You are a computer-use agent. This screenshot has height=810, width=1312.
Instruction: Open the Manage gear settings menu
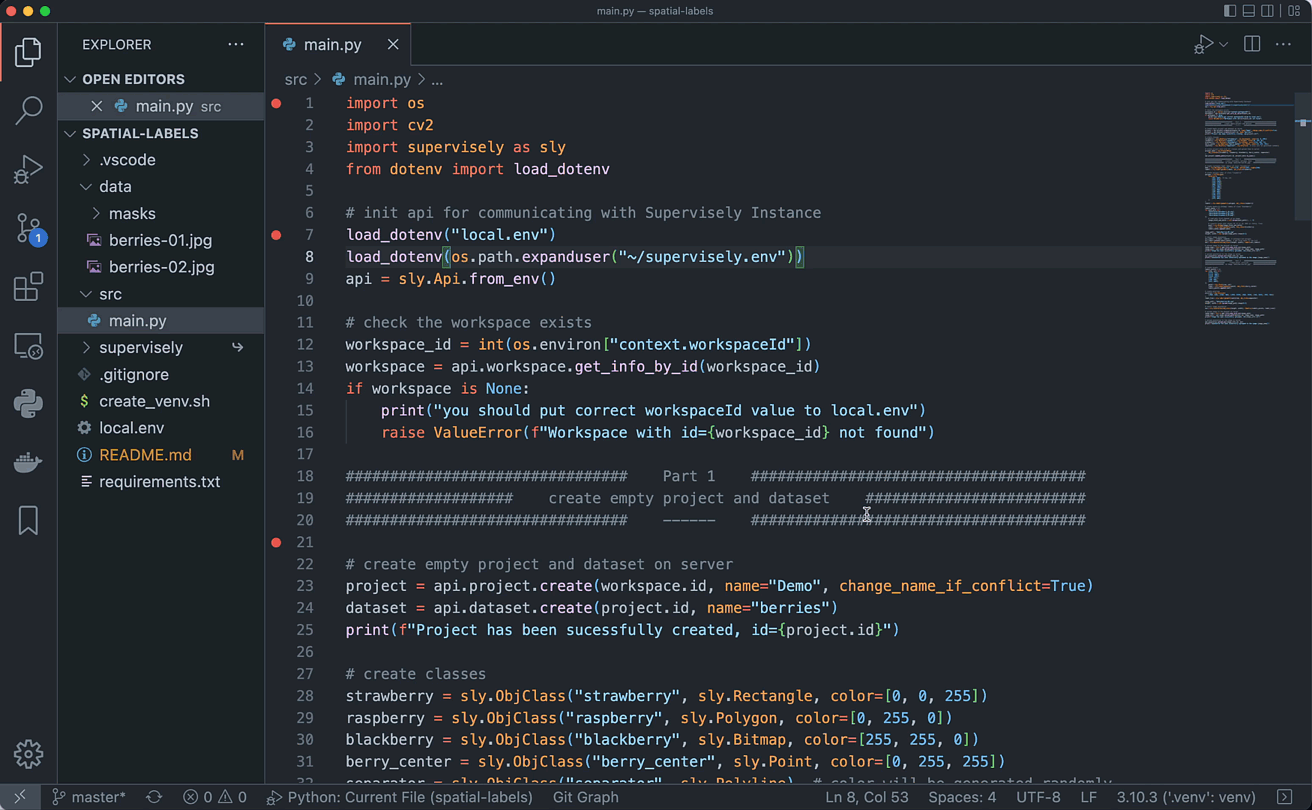coord(28,753)
